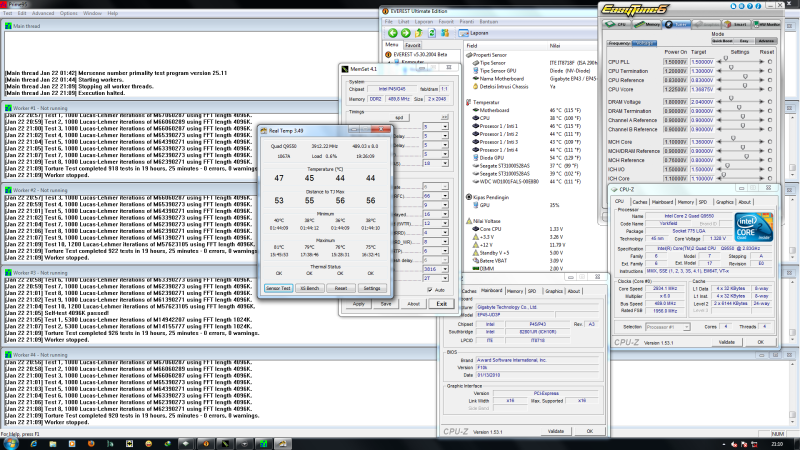The height and width of the screenshot is (450, 800).
Task: Click MemSet spd button
Action: point(399,117)
